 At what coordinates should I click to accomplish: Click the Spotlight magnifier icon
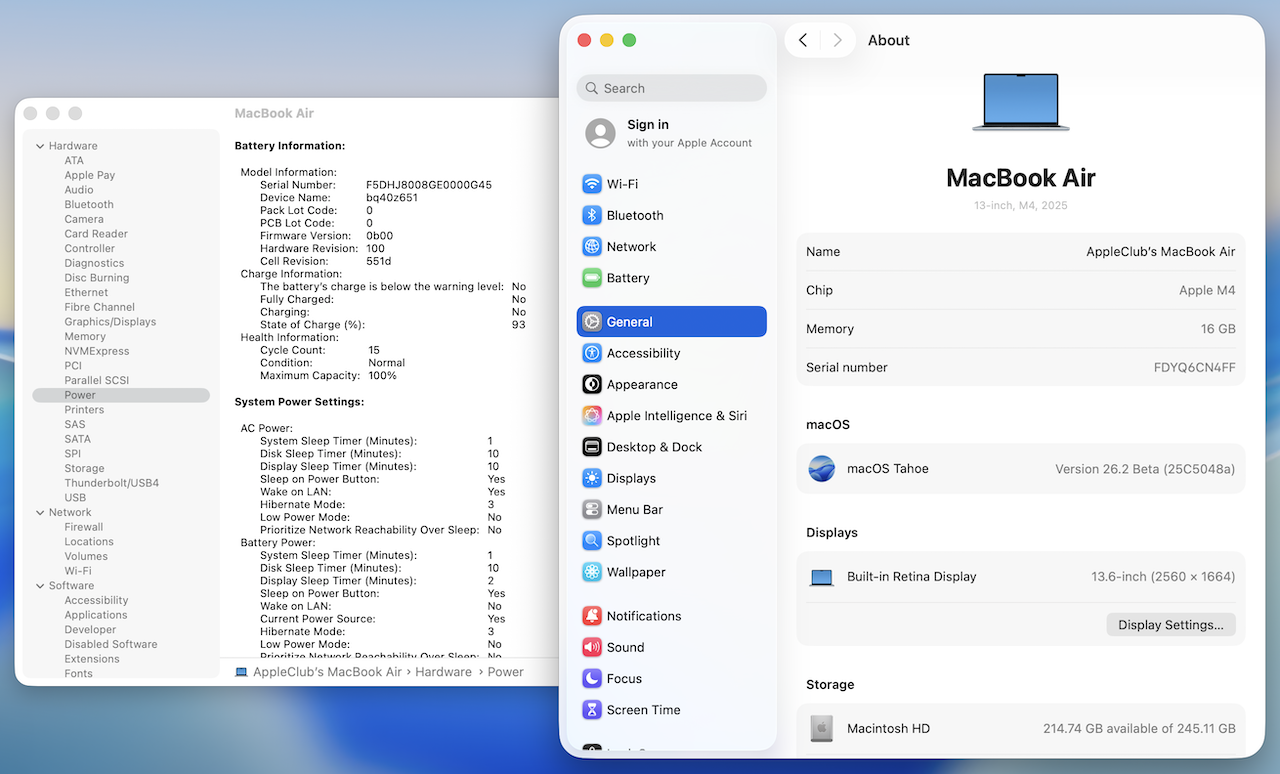592,541
